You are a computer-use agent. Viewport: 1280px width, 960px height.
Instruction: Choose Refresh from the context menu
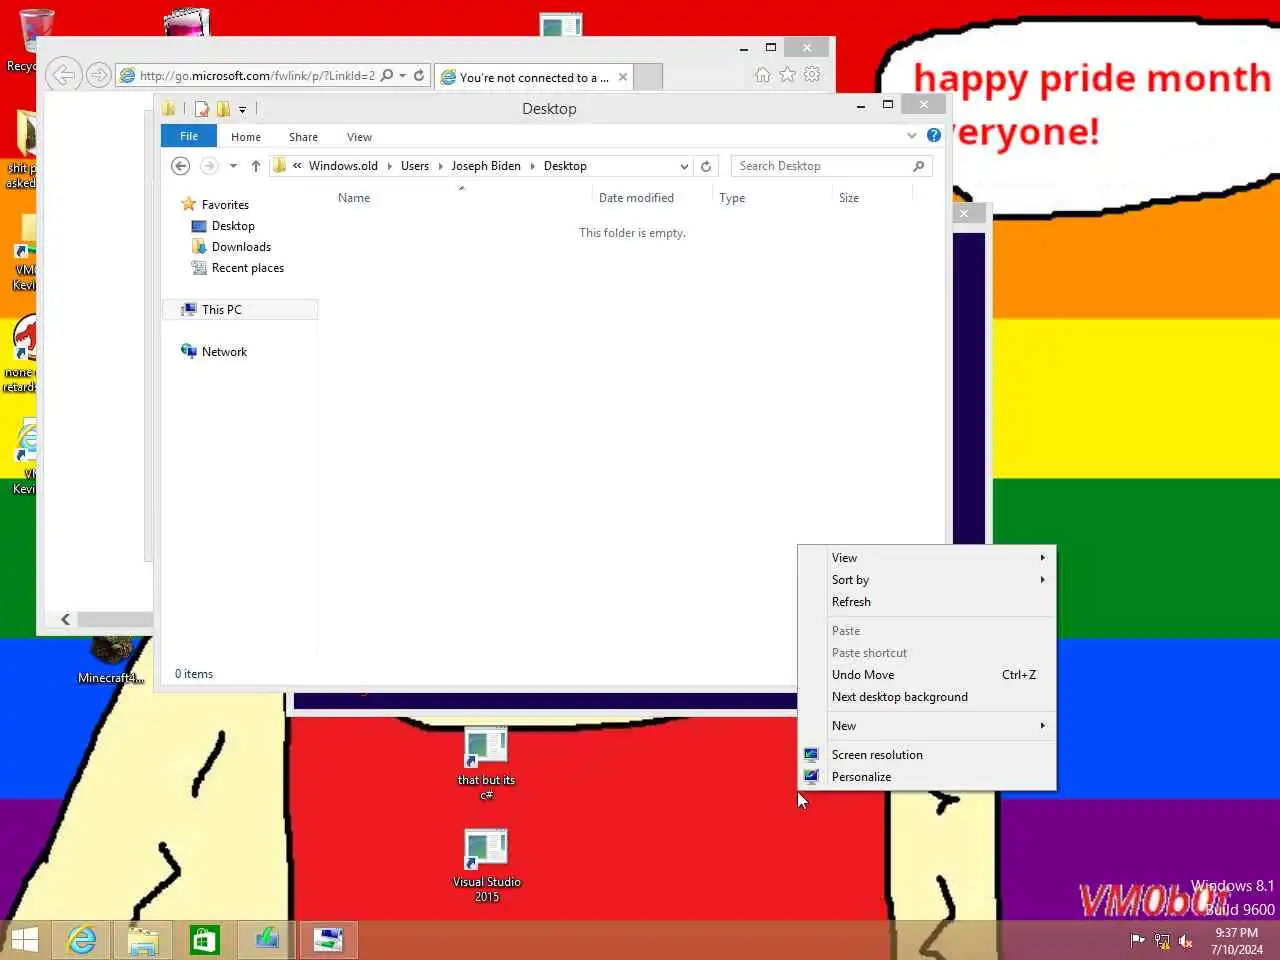pyautogui.click(x=926, y=602)
